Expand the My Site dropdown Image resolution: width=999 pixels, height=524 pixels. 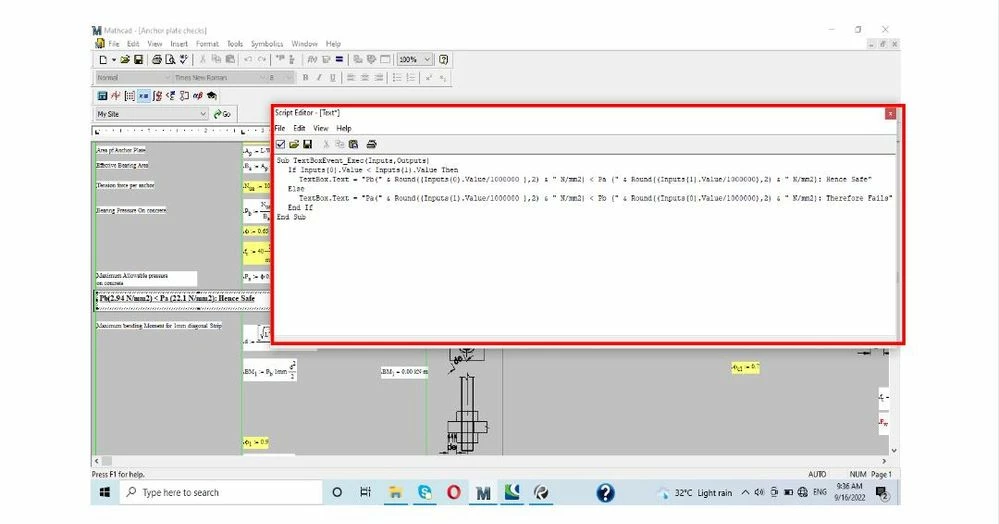(203, 114)
